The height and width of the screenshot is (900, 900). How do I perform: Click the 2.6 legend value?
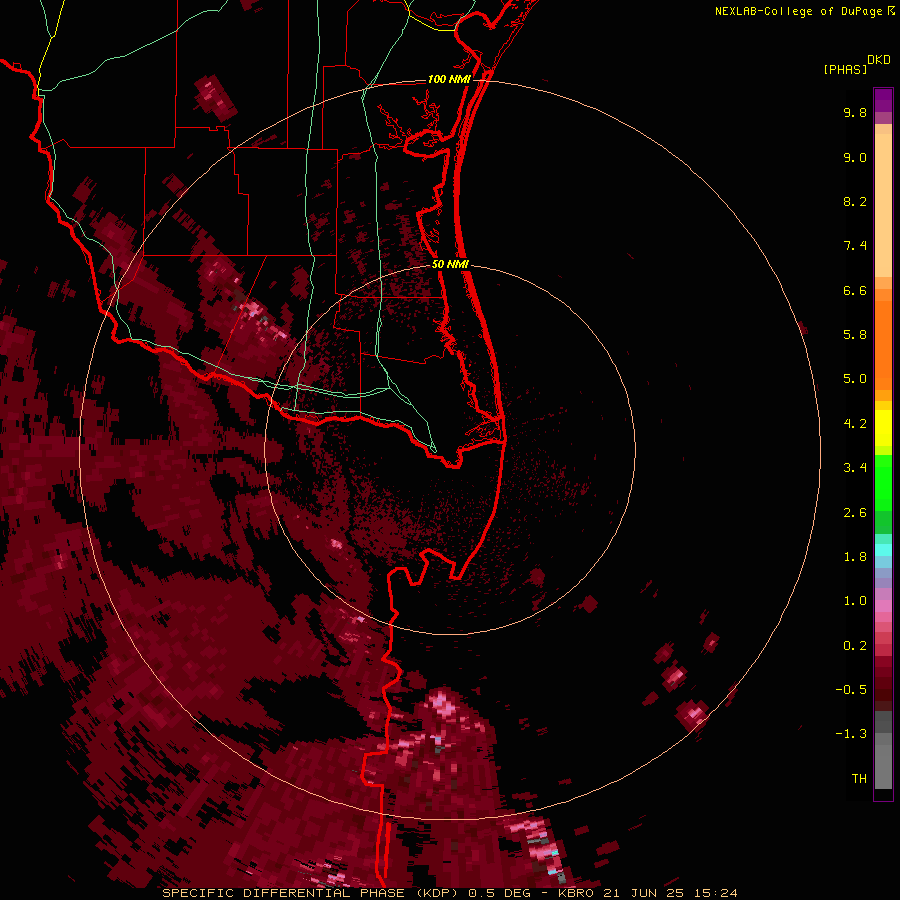coord(855,513)
